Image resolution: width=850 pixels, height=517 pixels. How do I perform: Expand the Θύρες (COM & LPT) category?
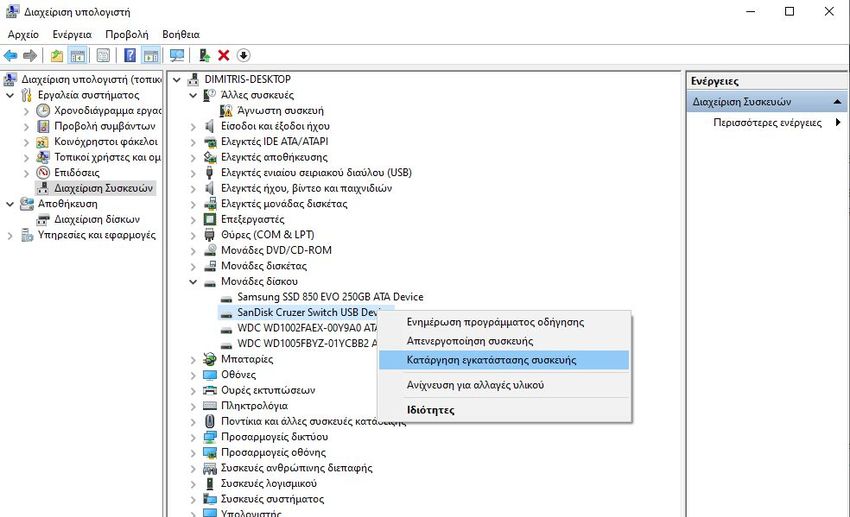(x=193, y=235)
